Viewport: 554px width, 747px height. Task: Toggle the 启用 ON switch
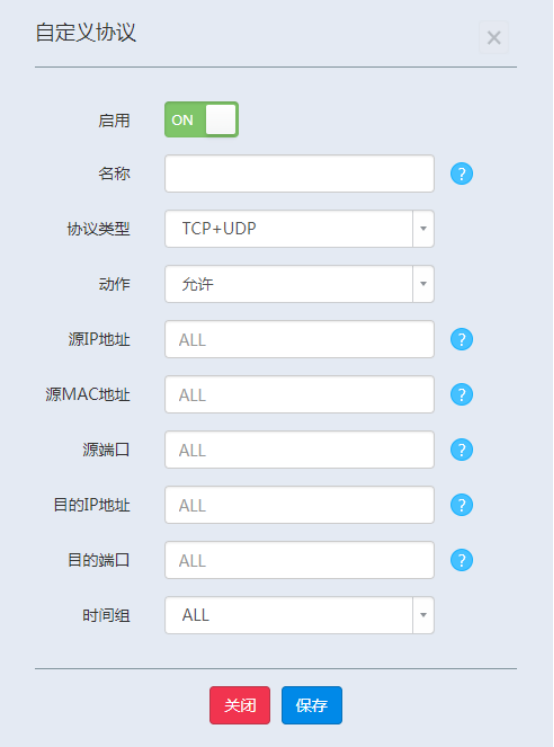click(x=201, y=120)
